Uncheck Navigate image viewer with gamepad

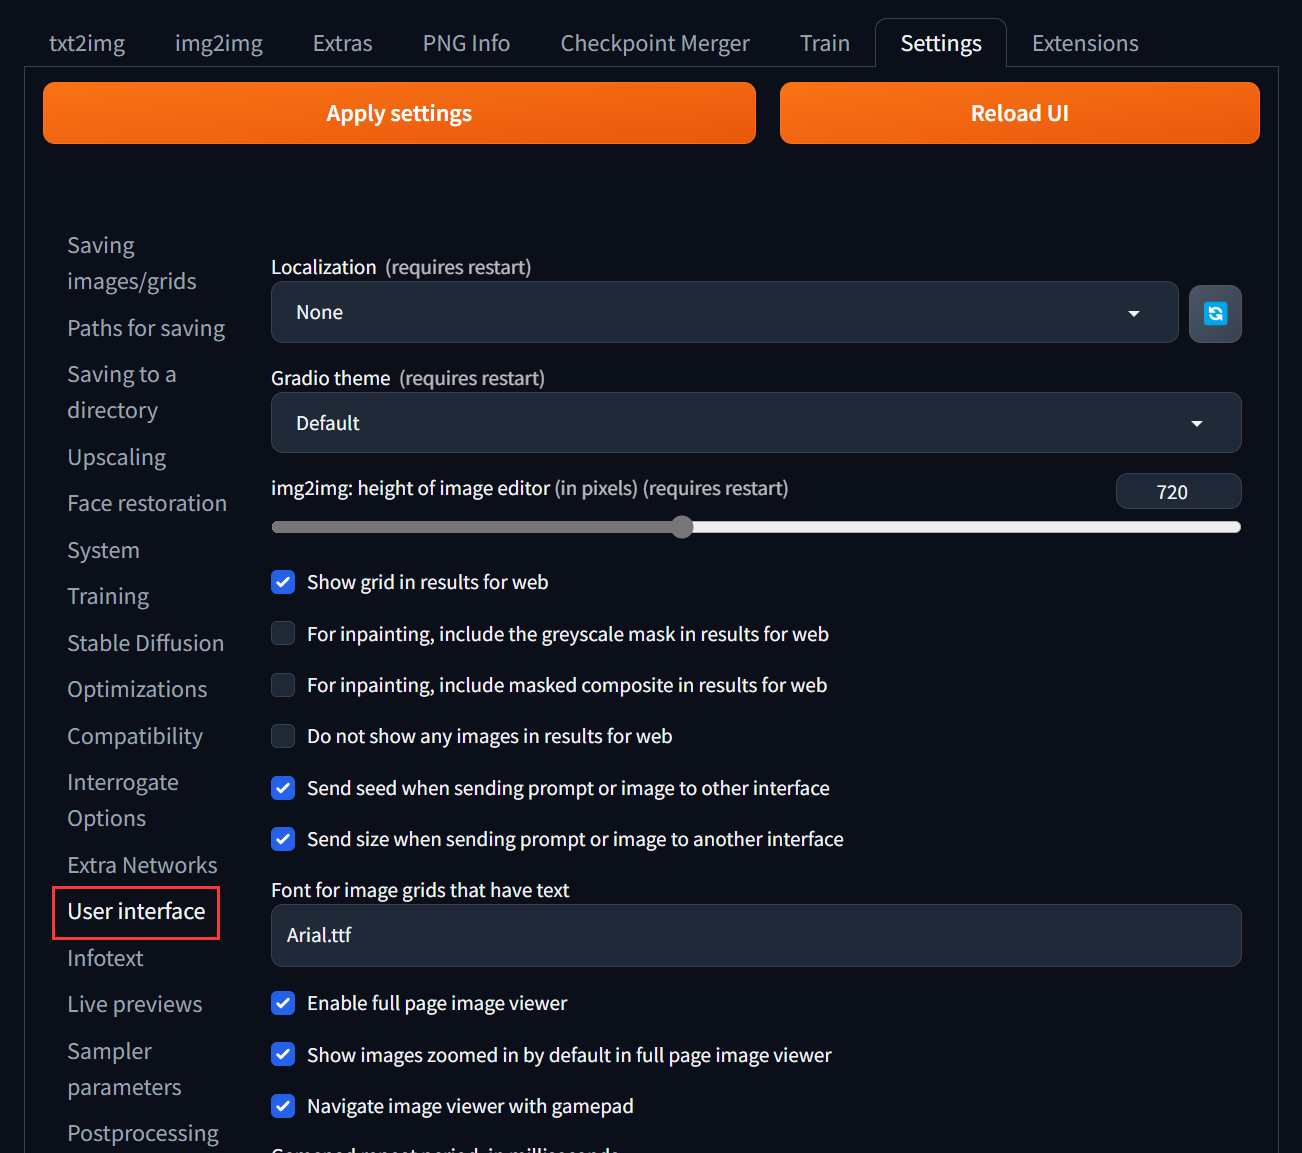point(283,1105)
